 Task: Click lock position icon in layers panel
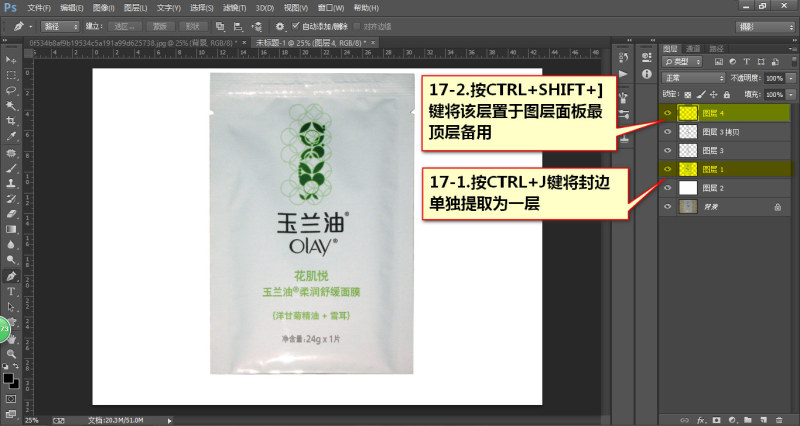tap(713, 94)
